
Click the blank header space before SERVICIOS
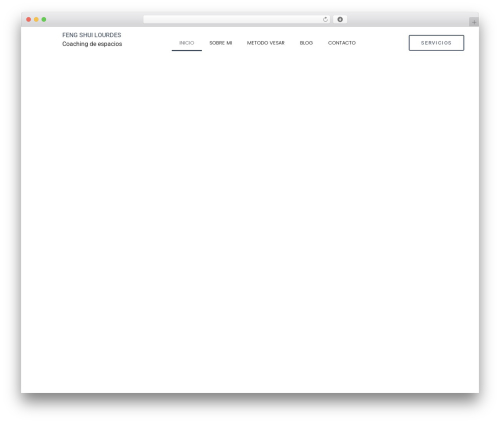[382, 43]
